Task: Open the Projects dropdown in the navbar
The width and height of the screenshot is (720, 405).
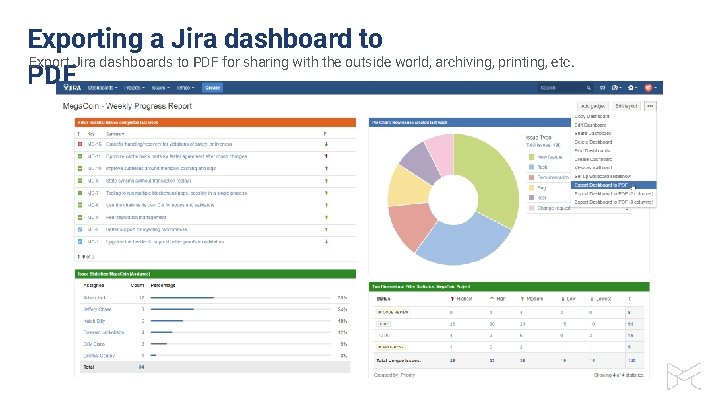Action: [x=135, y=88]
